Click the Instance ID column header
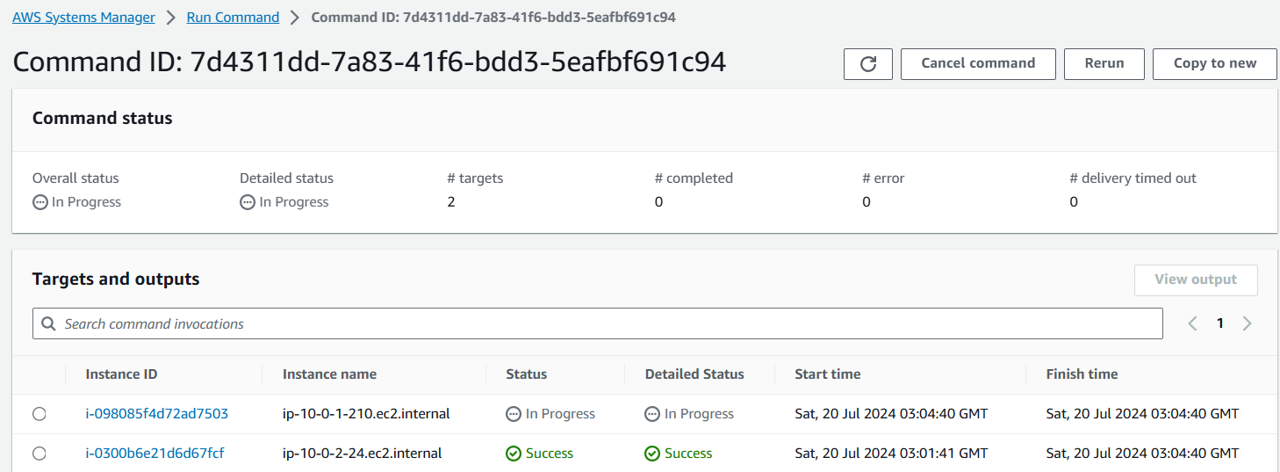 (121, 374)
